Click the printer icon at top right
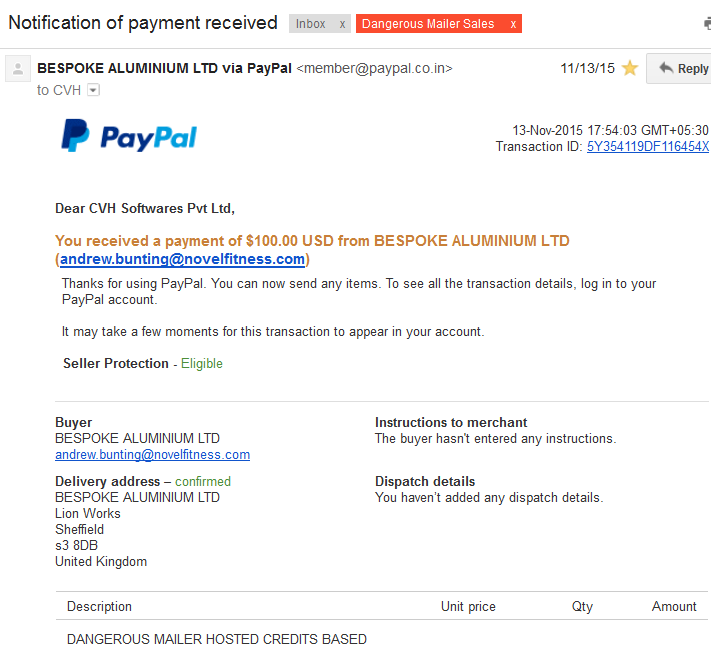Viewport: 711px width, 646px height. click(x=707, y=23)
